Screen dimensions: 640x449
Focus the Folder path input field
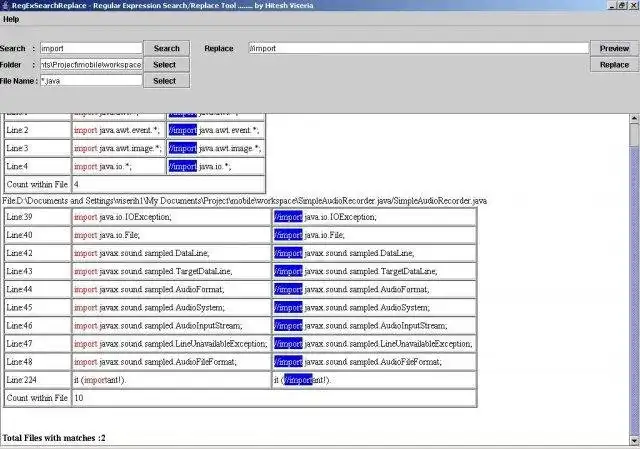(91, 64)
